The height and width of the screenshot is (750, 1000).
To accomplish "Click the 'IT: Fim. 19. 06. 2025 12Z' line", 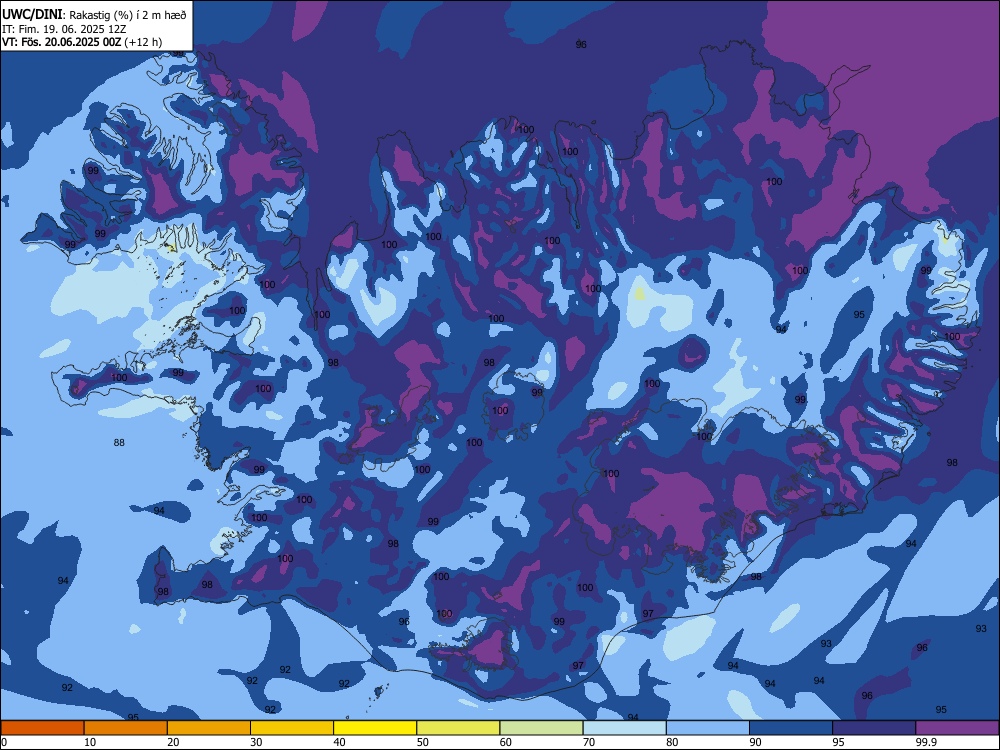I will [x=62, y=29].
